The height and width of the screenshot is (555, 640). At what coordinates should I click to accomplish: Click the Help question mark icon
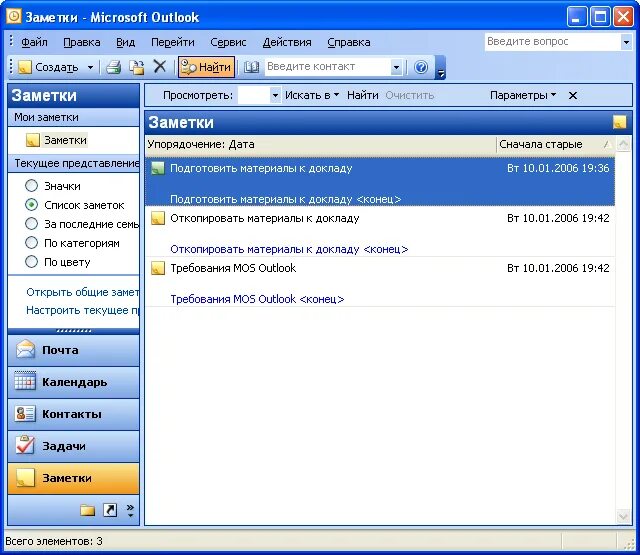[x=421, y=67]
